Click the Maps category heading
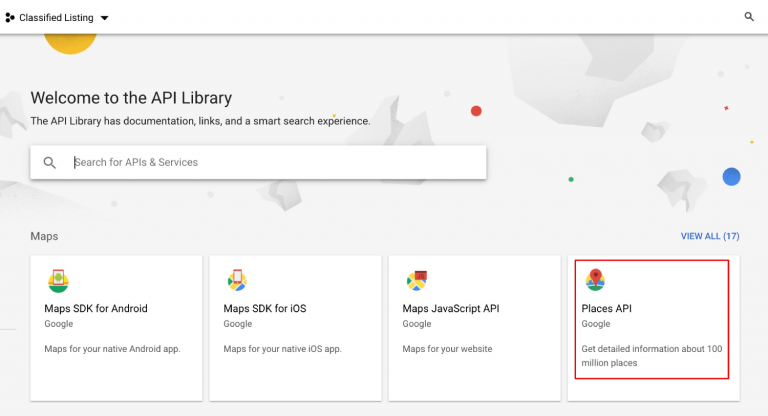Screen dimensions: 768x416 pos(44,236)
